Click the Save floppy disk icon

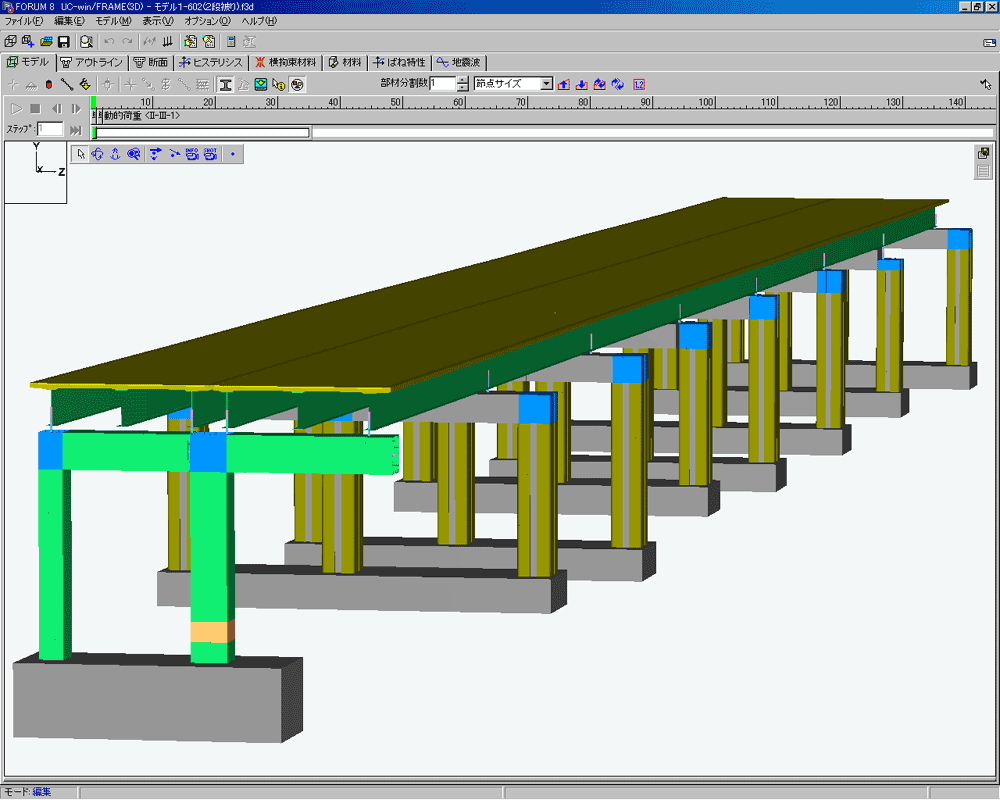(63, 42)
